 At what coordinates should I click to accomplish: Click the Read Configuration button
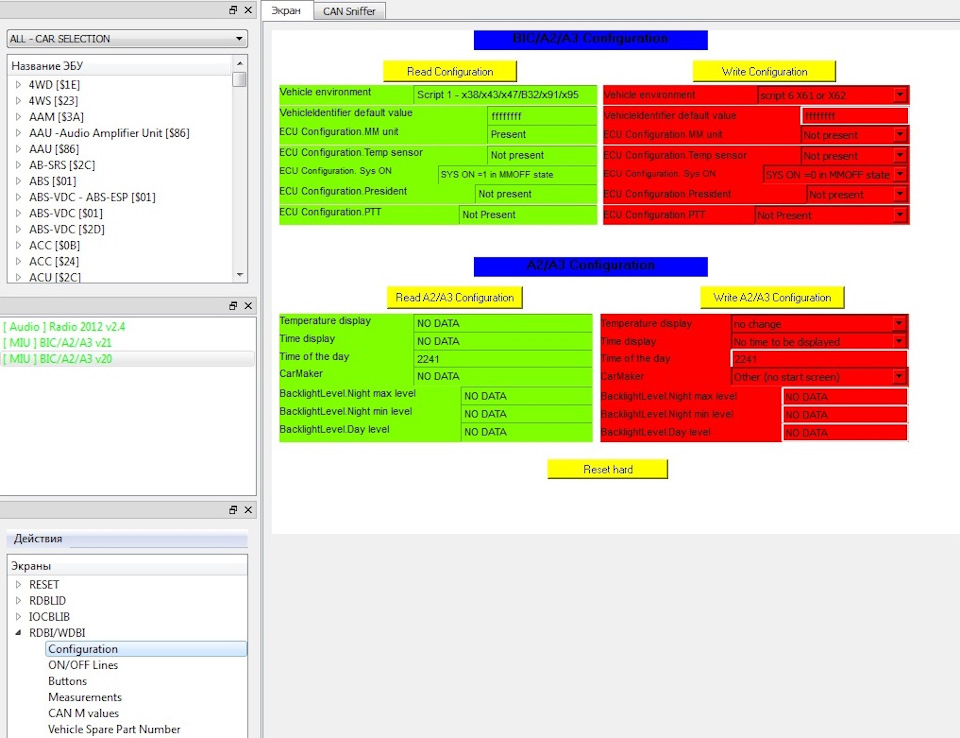[x=450, y=72]
